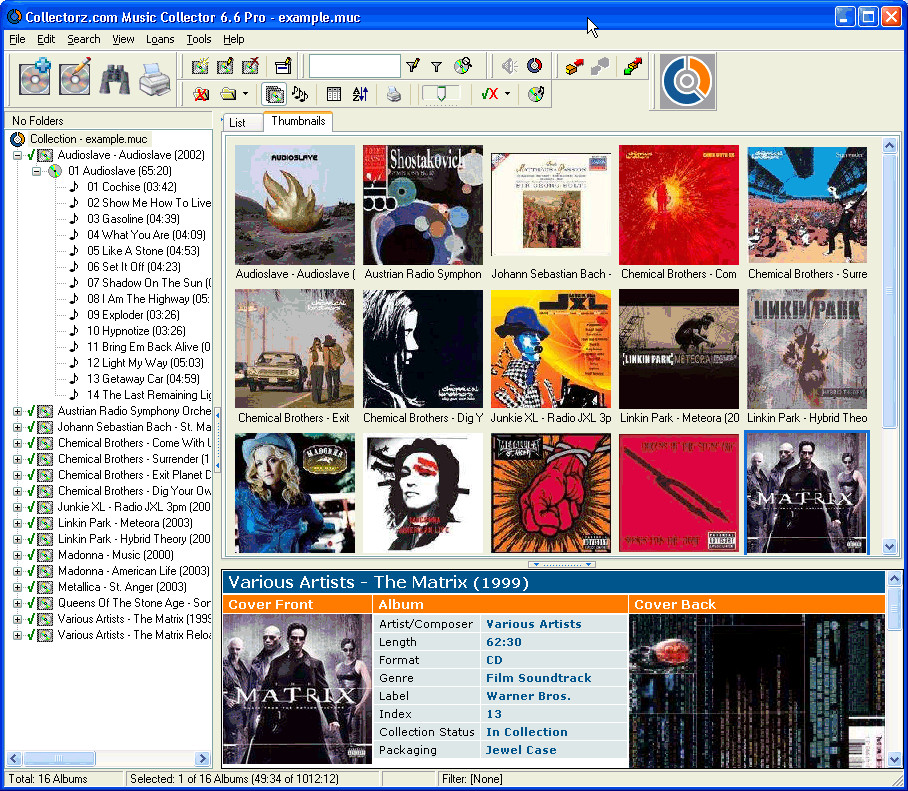Screen dimensions: 908x791
Task: Toggle green checkmark beside Various Artists - The Matrix Reloaded
Action: (x=31, y=635)
